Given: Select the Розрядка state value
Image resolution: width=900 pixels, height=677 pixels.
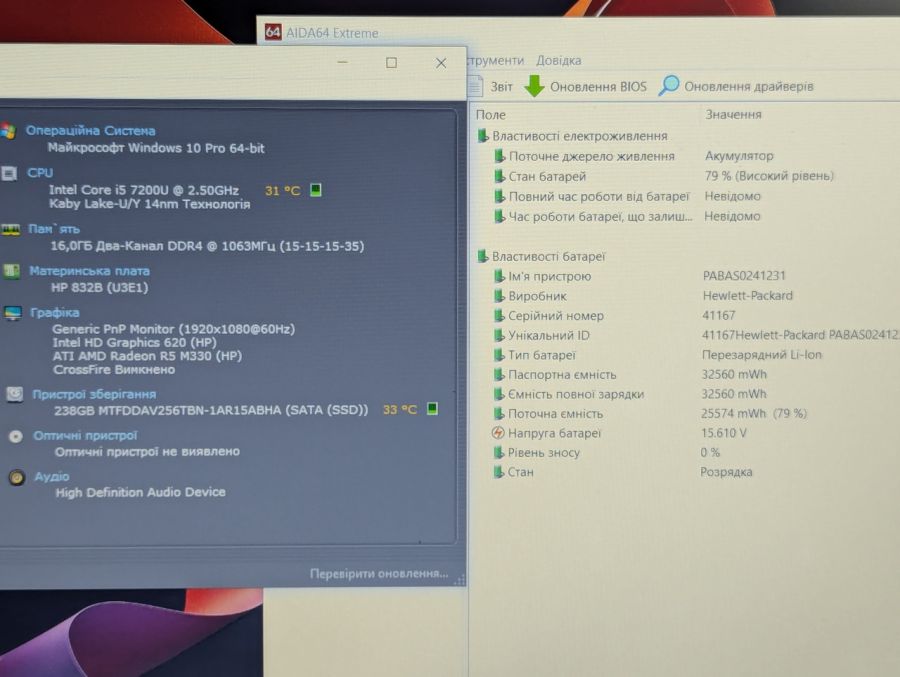Looking at the screenshot, I should [x=726, y=472].
